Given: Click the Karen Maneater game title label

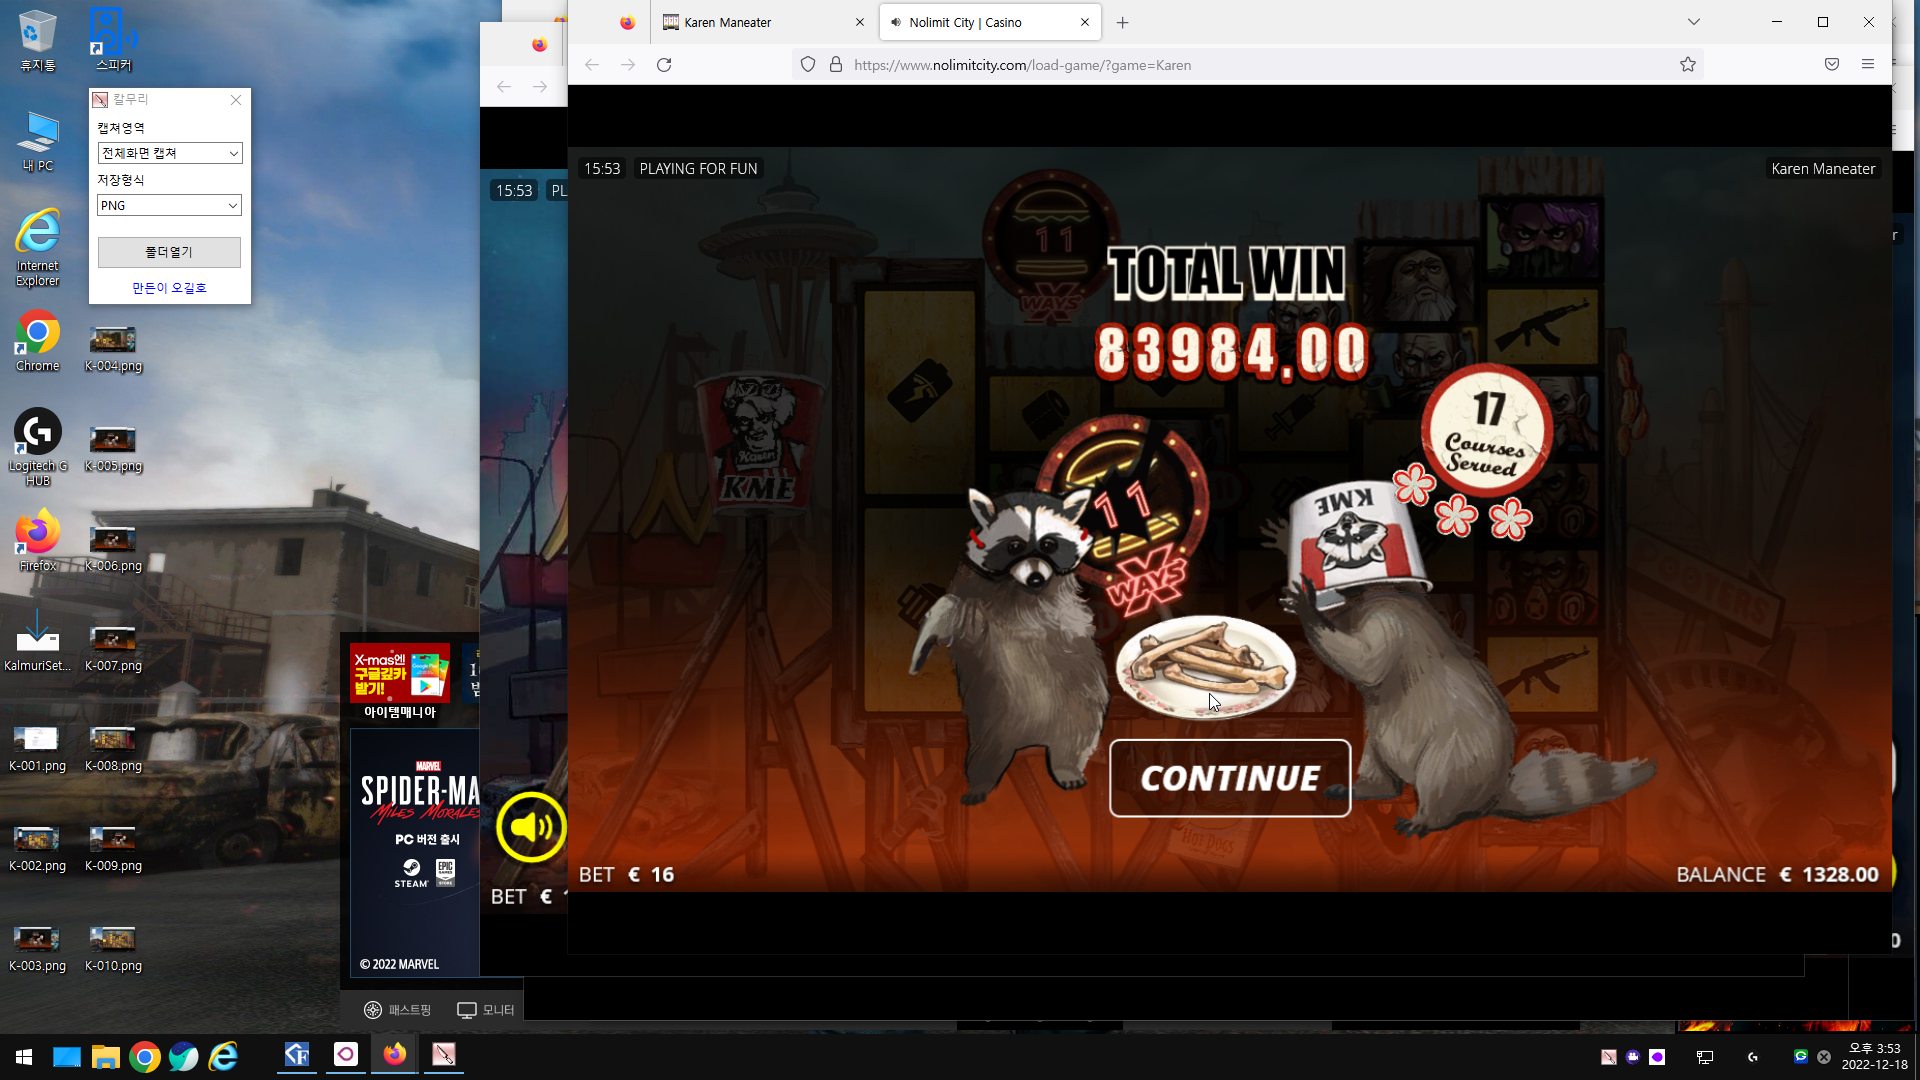Looking at the screenshot, I should [x=1823, y=169].
